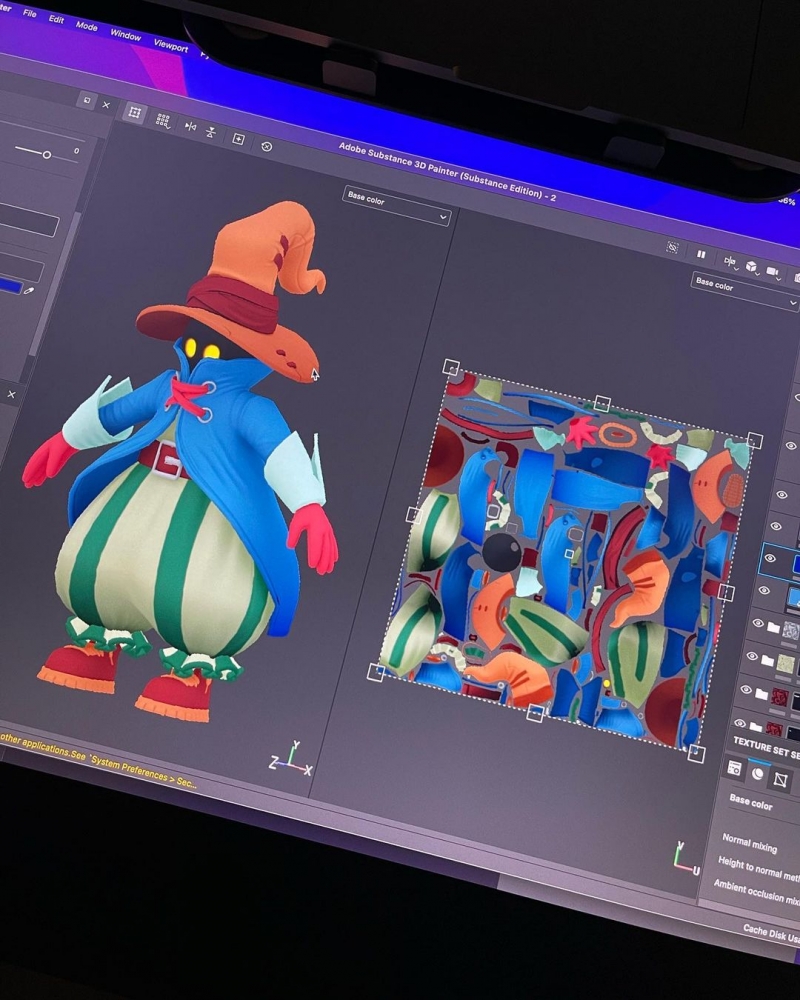Switch to the crescent moon settings tab
Viewport: 800px width, 1000px height.
(x=757, y=774)
